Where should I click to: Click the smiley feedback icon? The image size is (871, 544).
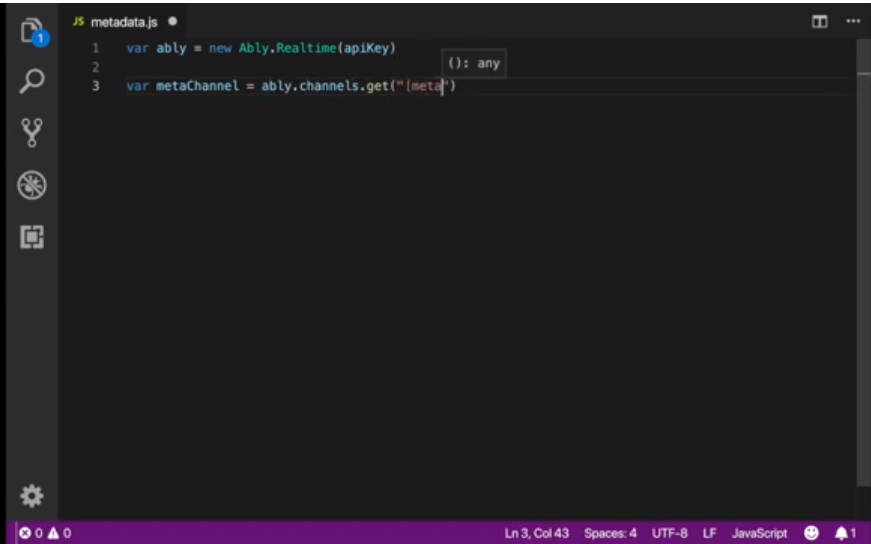[x=811, y=533]
